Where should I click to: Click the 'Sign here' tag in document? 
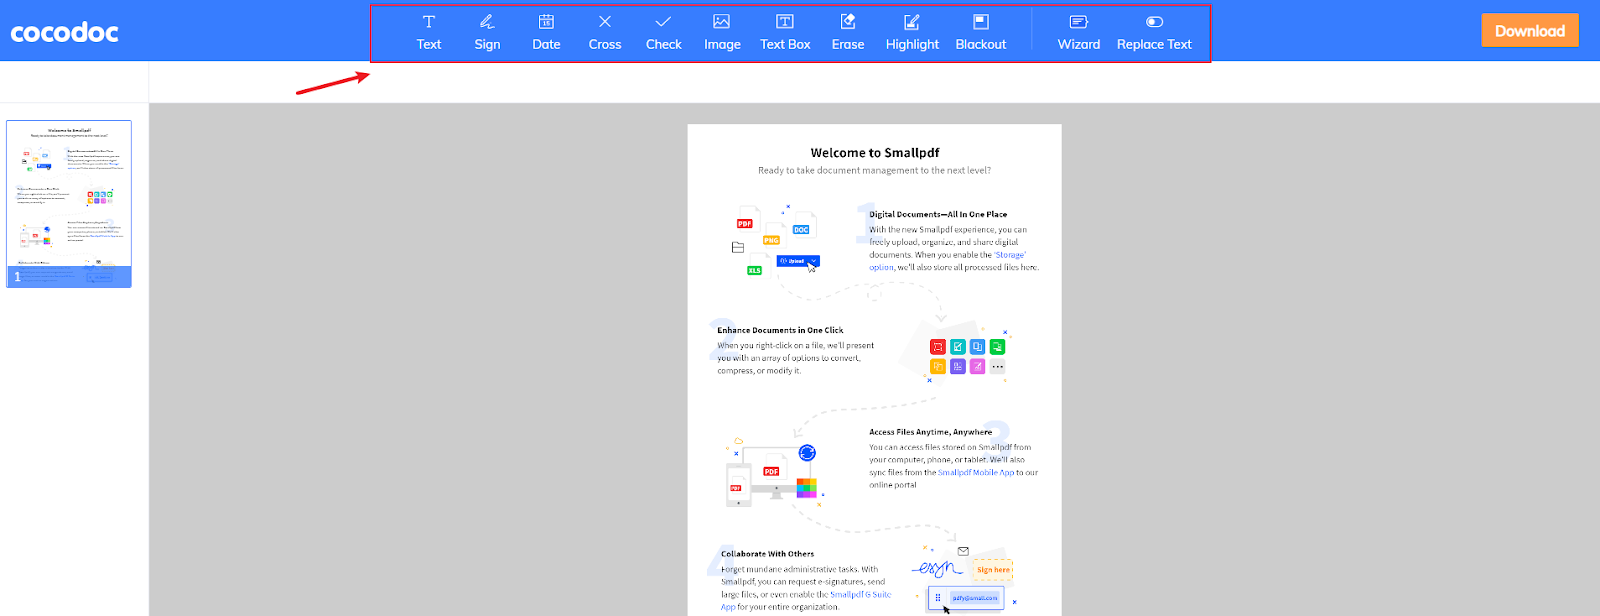[x=993, y=570]
